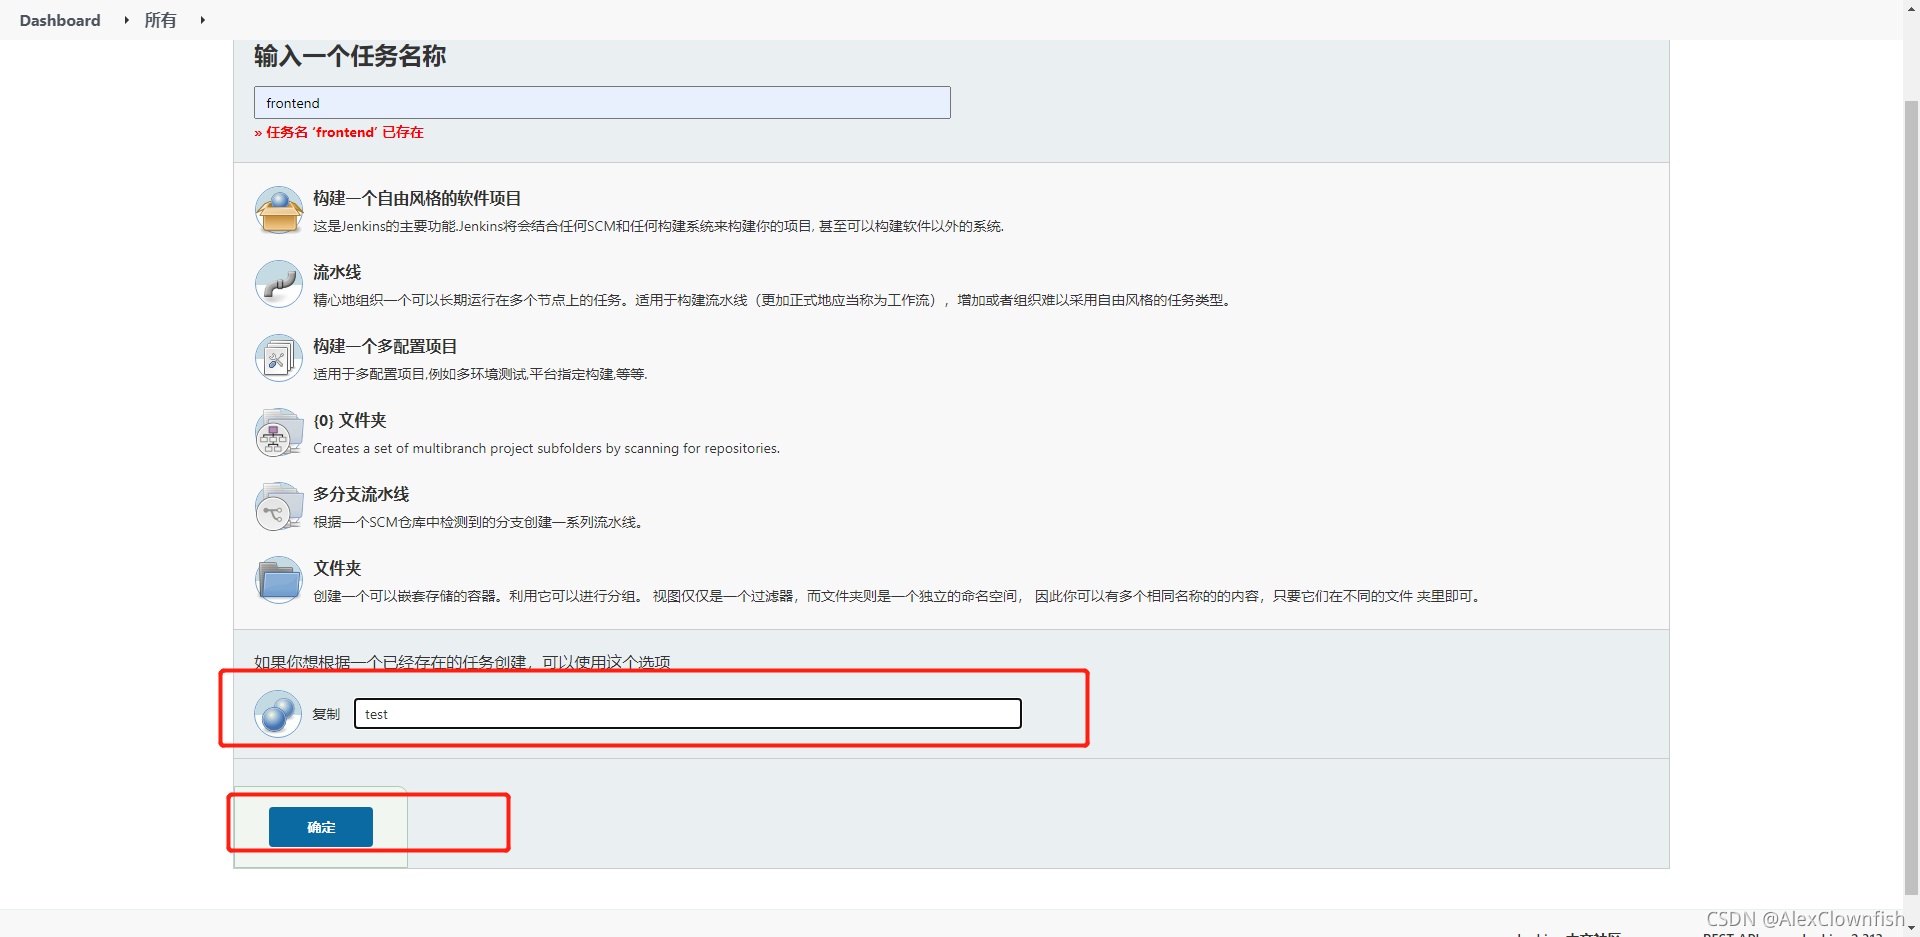Click the 复制 label

[x=326, y=714]
